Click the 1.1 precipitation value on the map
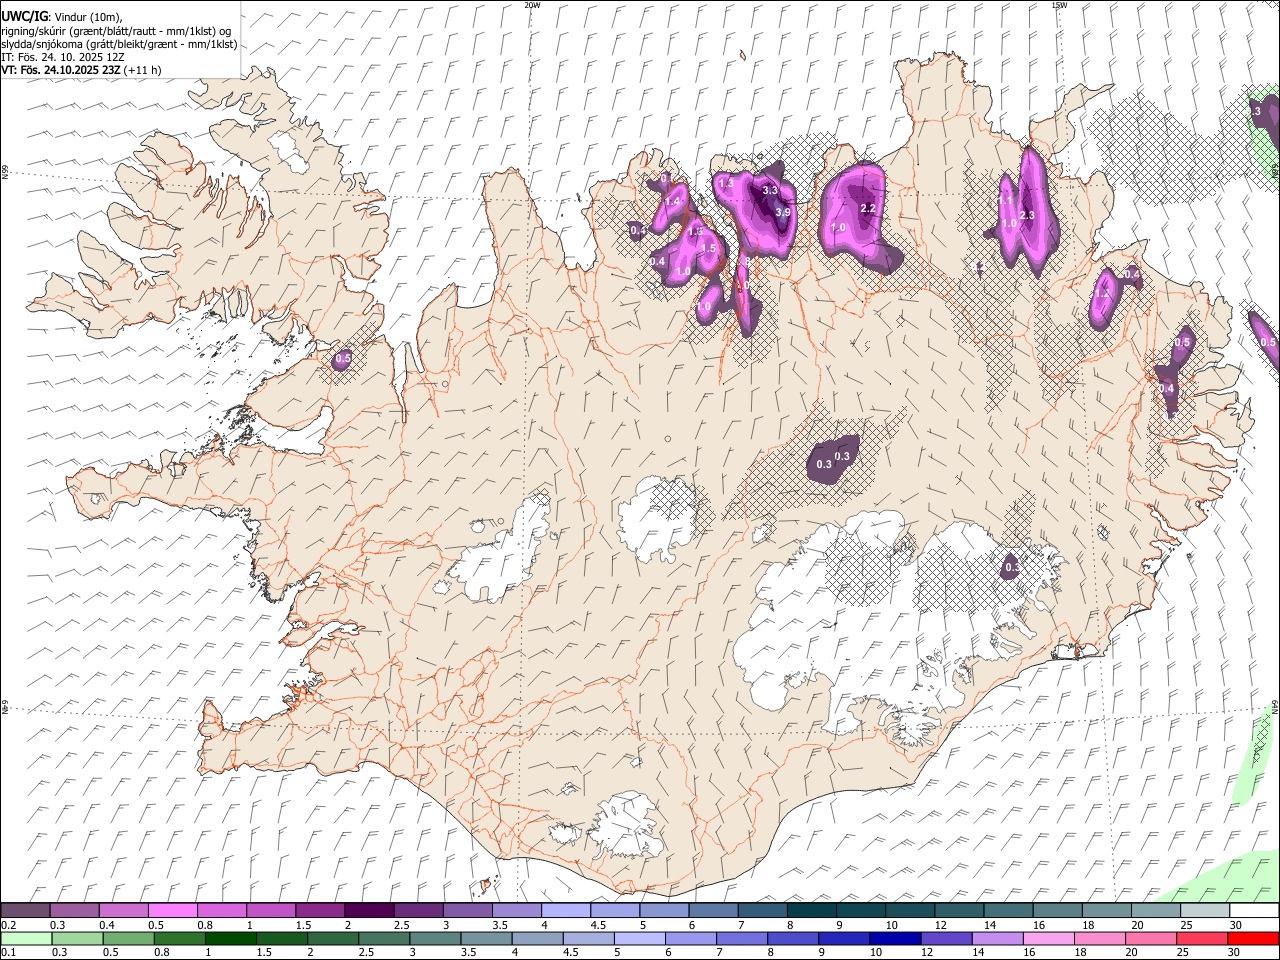 pyautogui.click(x=1006, y=201)
